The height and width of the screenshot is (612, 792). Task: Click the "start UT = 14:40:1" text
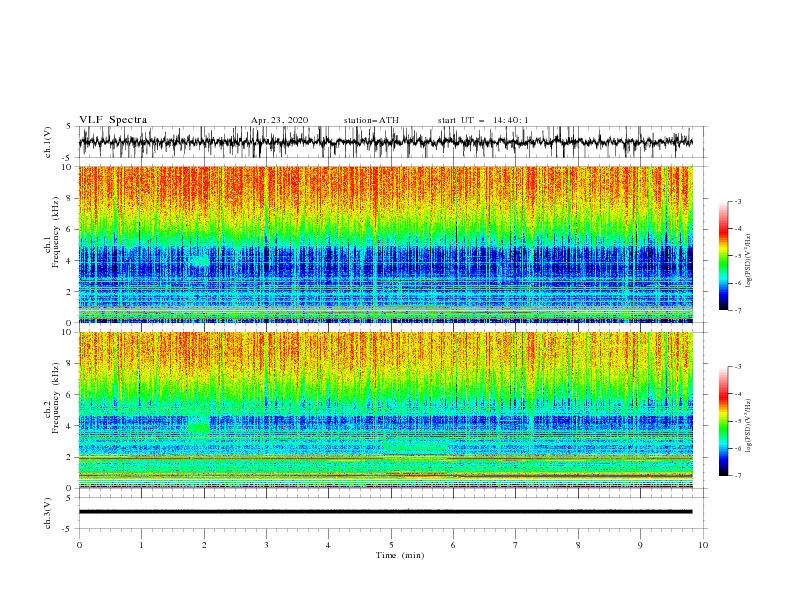pyautogui.click(x=483, y=120)
